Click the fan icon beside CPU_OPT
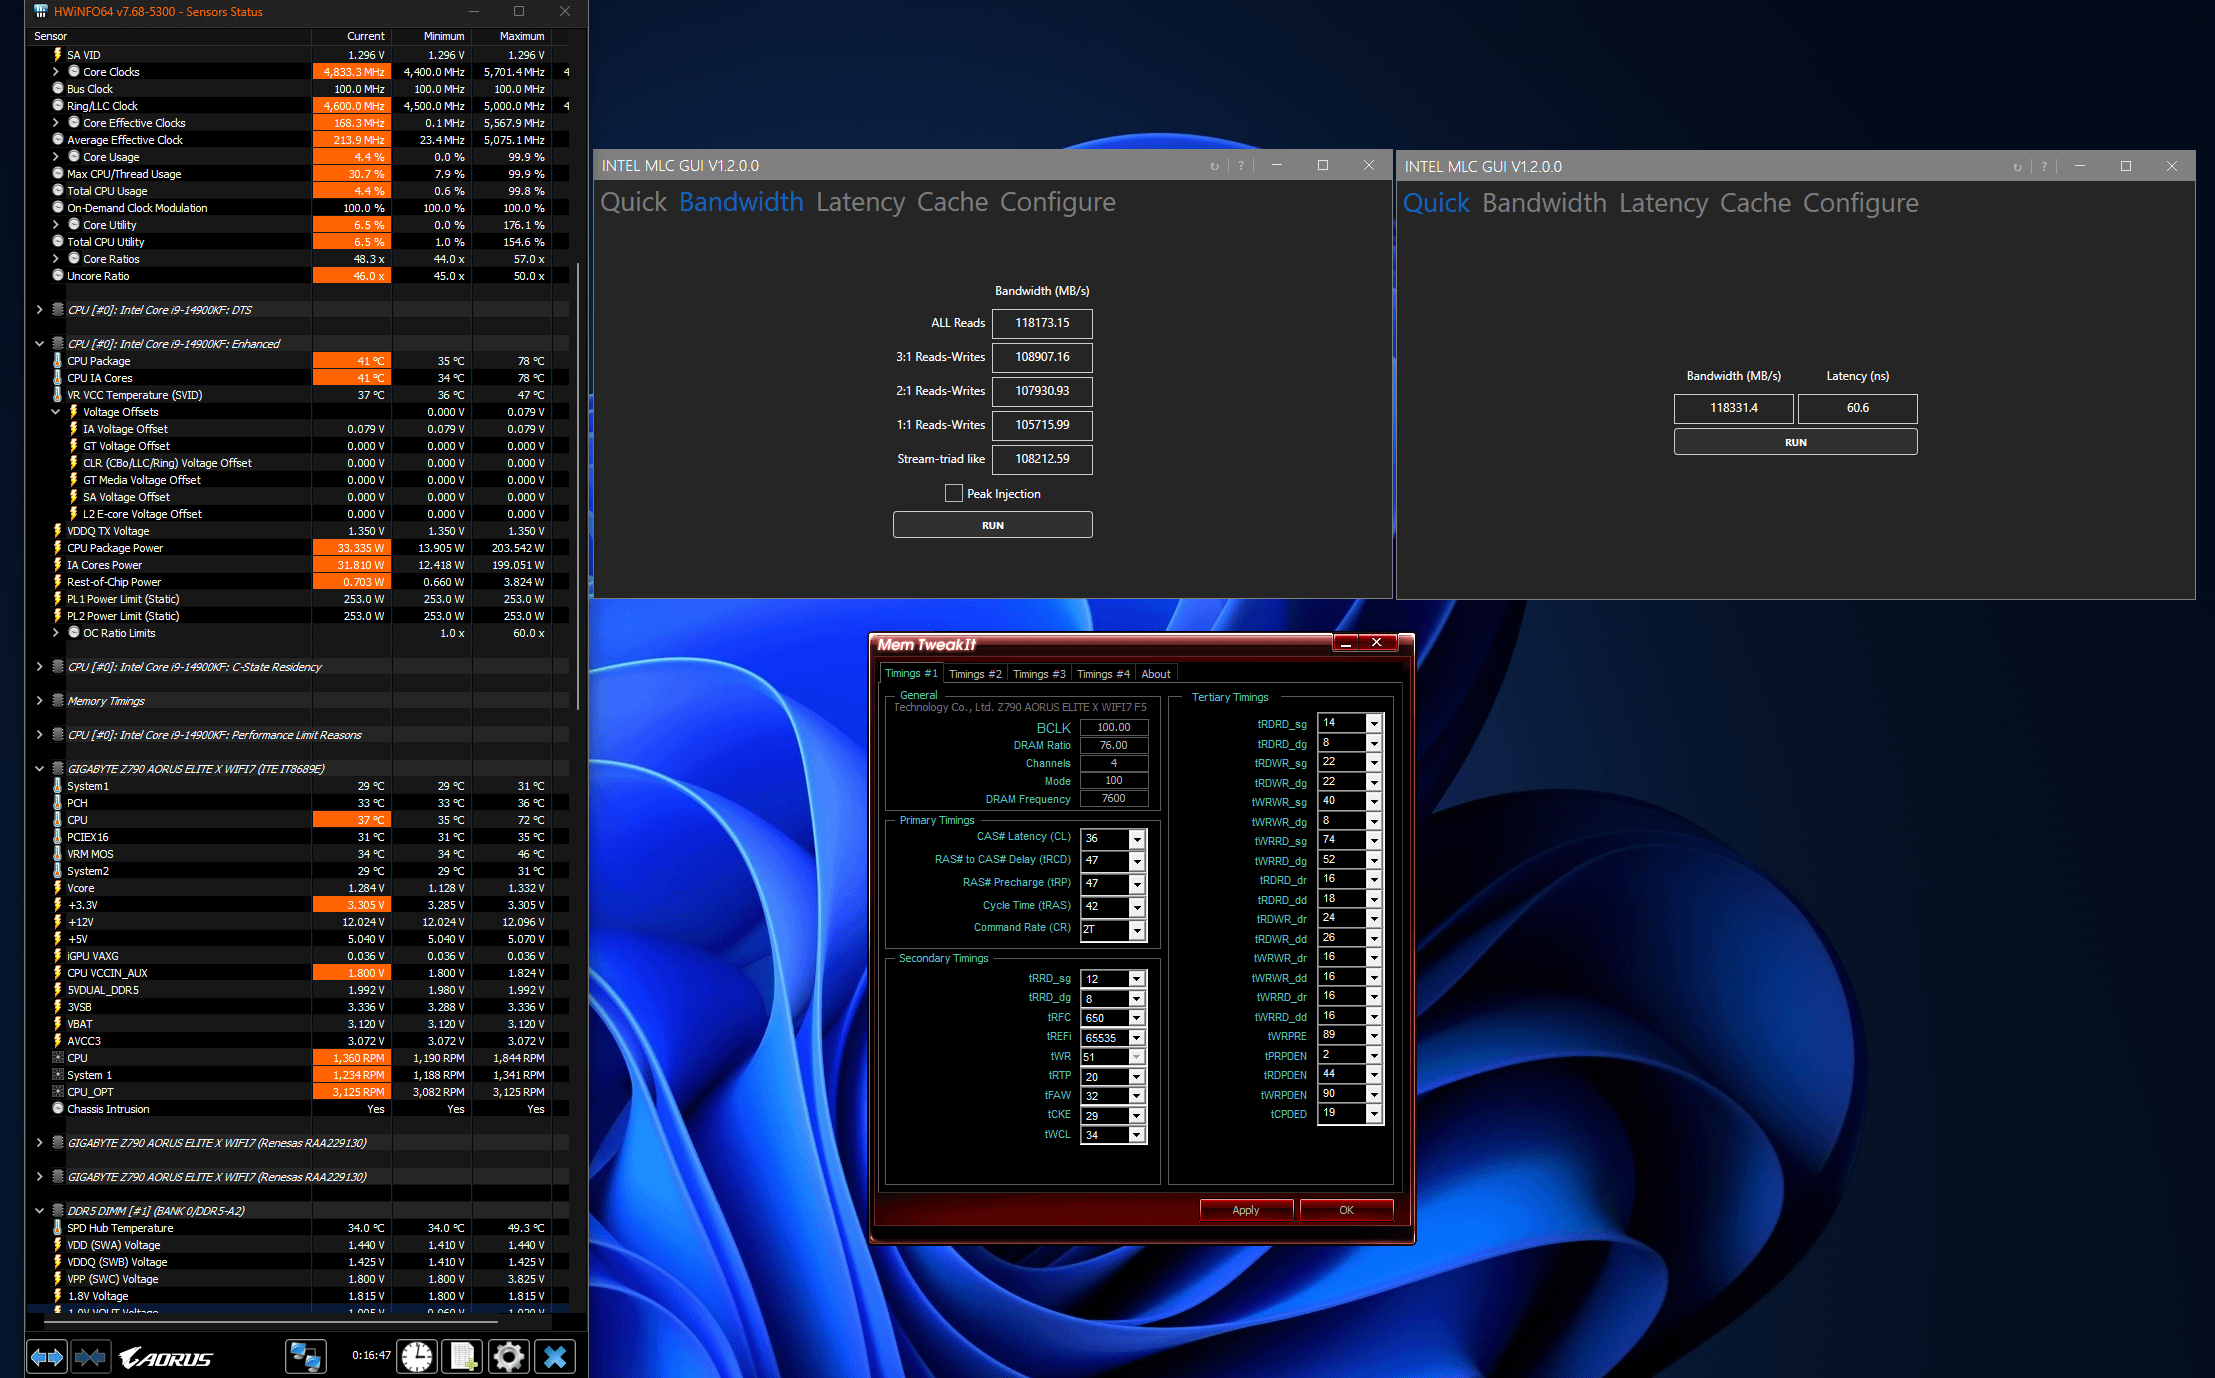The height and width of the screenshot is (1378, 2215). (58, 1092)
